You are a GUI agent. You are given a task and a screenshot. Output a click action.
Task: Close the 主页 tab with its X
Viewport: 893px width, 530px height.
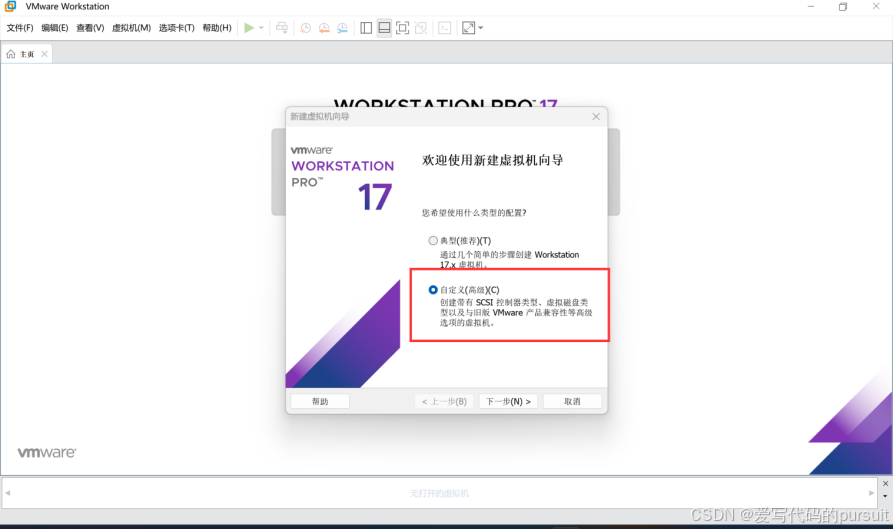pos(44,54)
